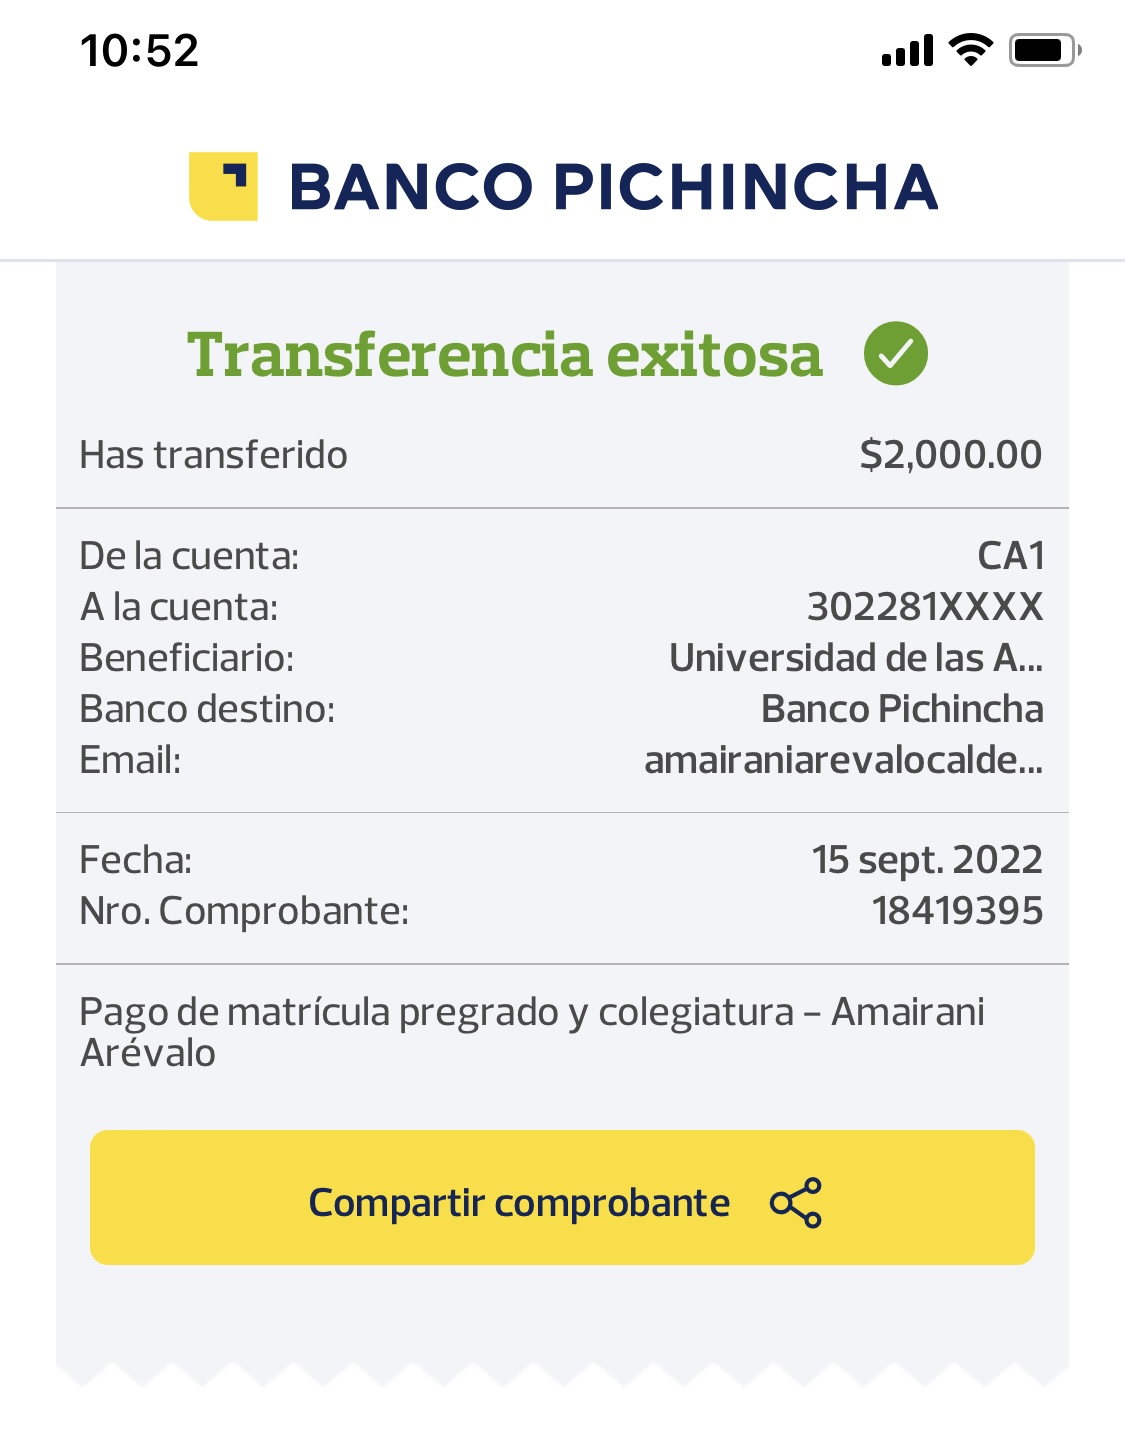Tap the clock showing 10:52

(x=140, y=50)
